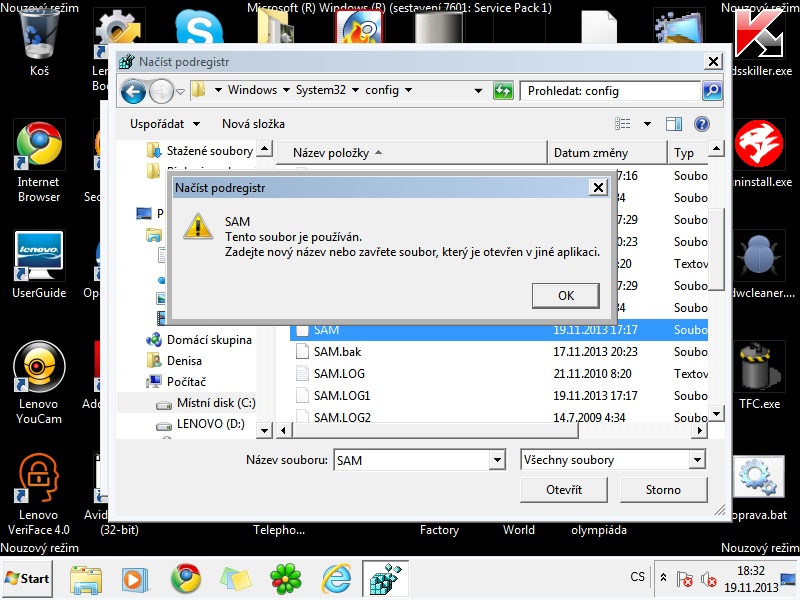Screen dimensions: 800x600
Task: Sort by Datum změny column header
Action: (x=591, y=153)
